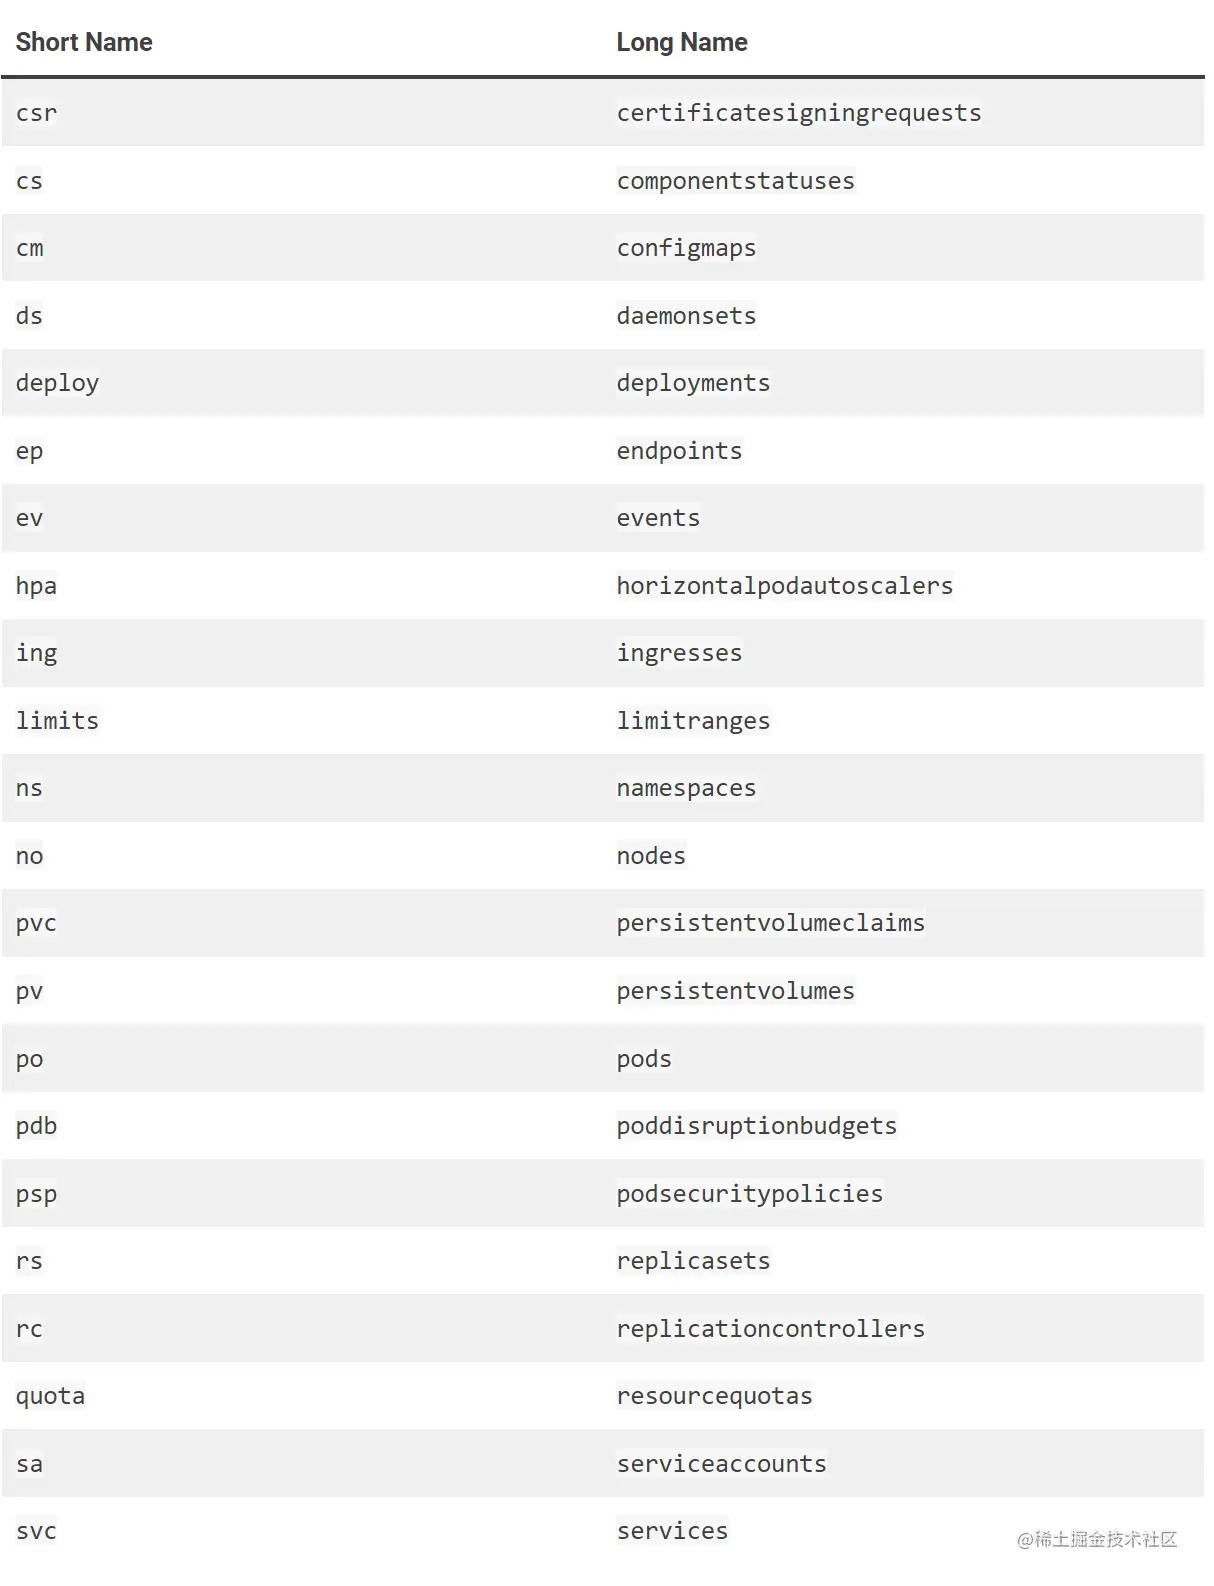The width and height of the screenshot is (1214, 1586).
Task: Select the deploy short name
Action: (57, 383)
